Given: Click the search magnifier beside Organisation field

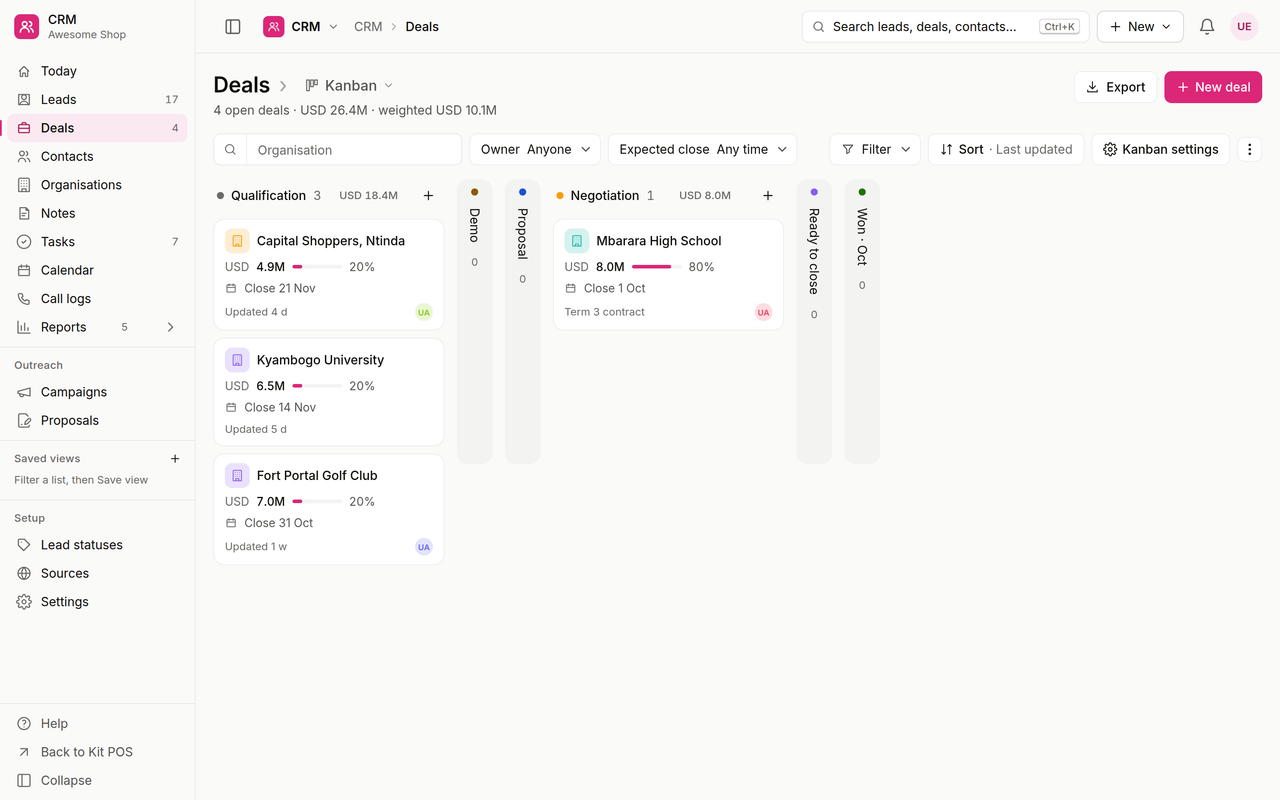Looking at the screenshot, I should click(230, 150).
